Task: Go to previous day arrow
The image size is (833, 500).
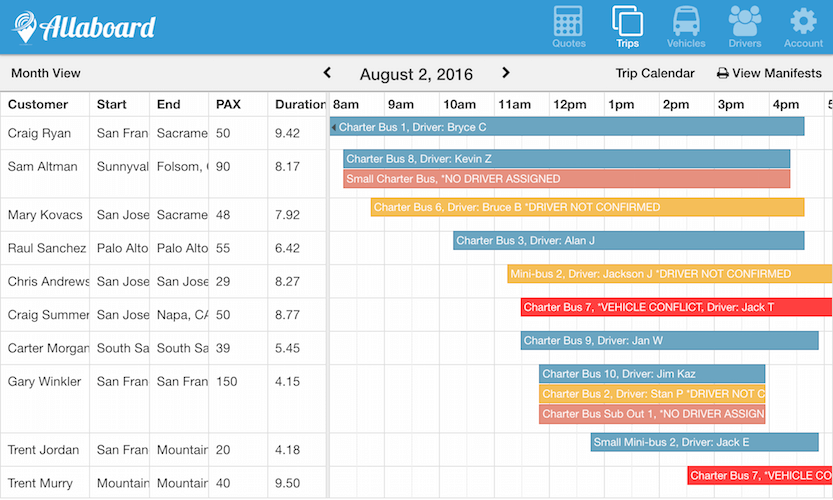Action: 327,73
